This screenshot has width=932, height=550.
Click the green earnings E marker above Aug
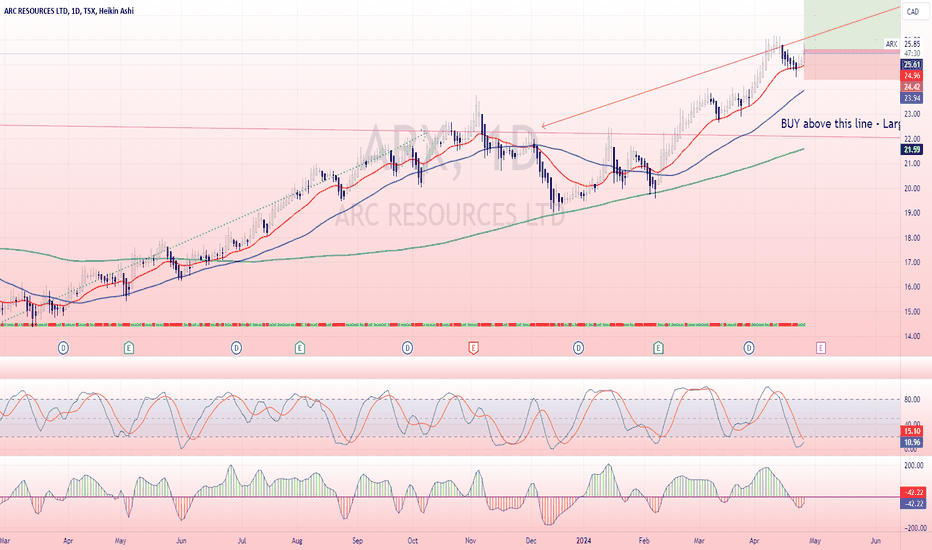tap(300, 348)
